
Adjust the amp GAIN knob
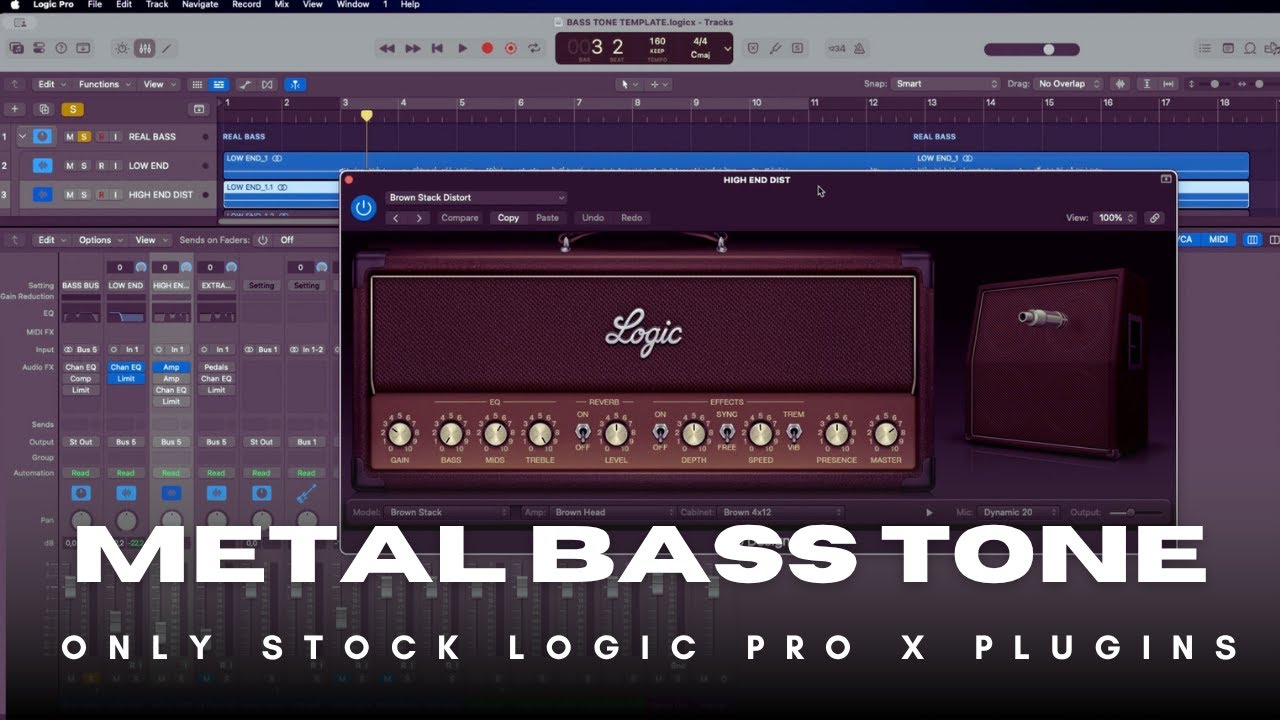coord(399,434)
